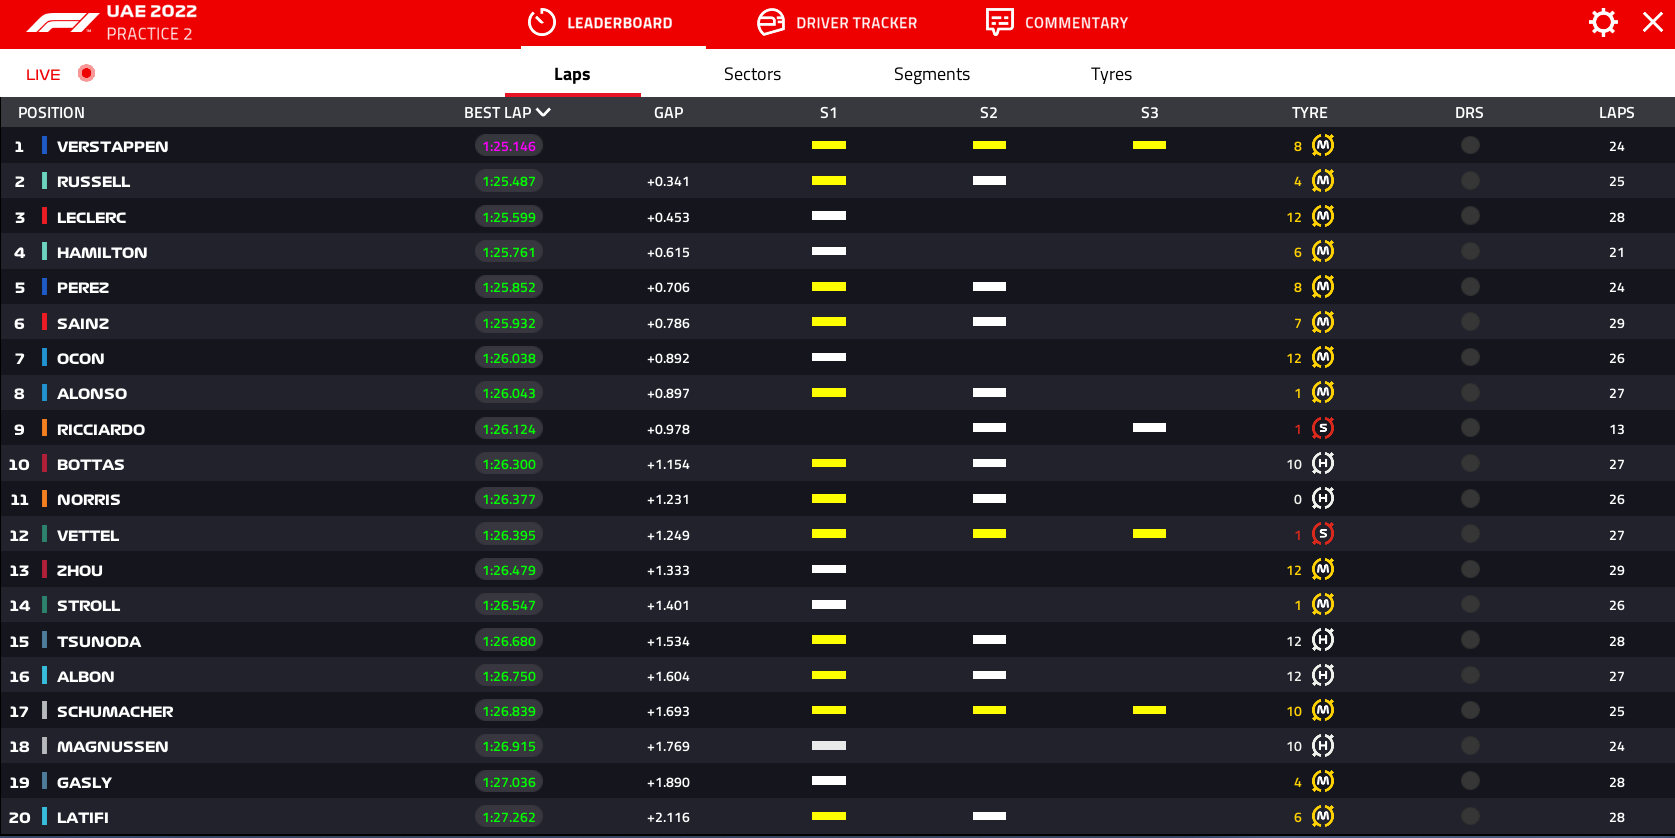Click the Leaderboard stopwatch icon
The image size is (1675, 838).
tap(542, 22)
